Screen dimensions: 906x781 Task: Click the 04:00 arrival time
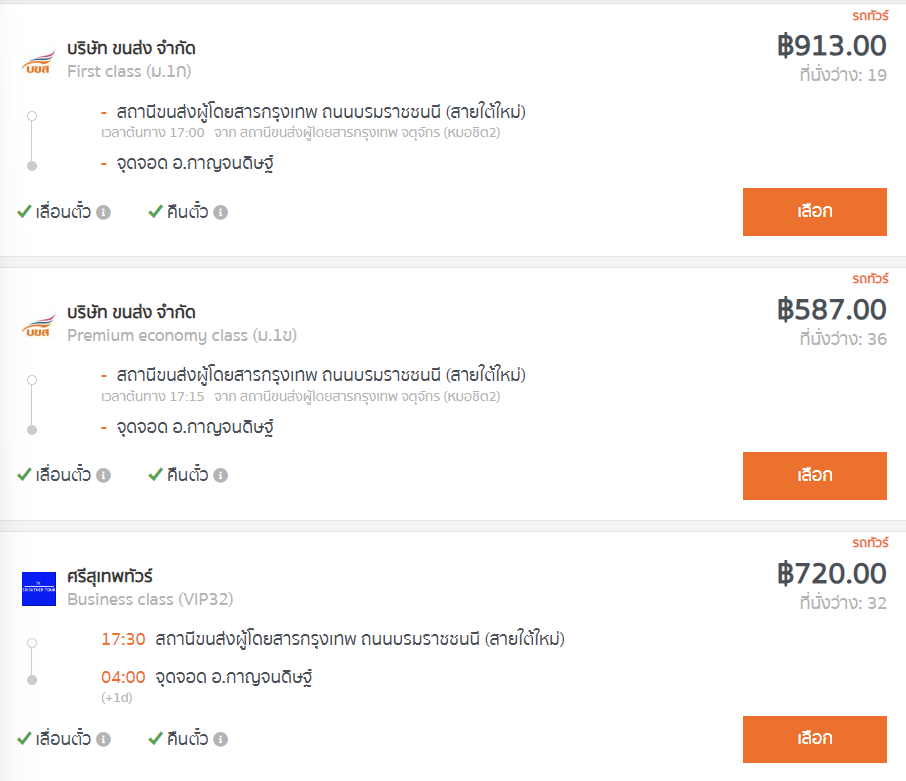[x=123, y=677]
